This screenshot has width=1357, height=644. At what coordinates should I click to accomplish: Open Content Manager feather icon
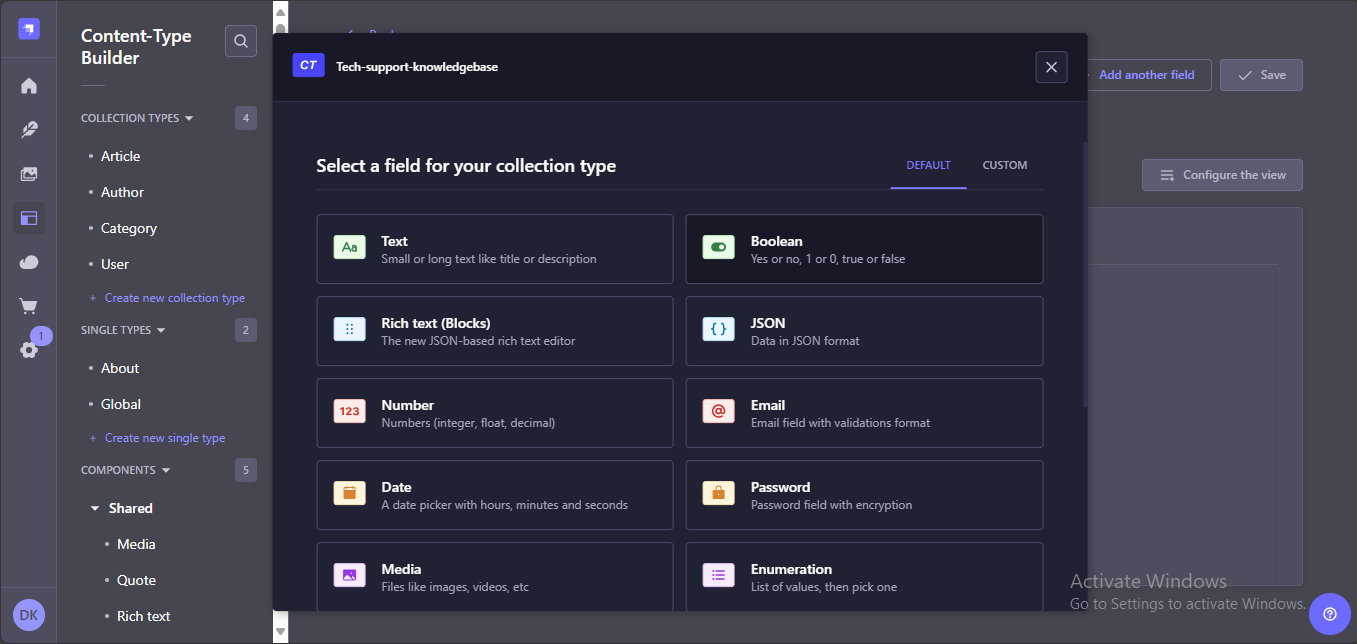[29, 130]
